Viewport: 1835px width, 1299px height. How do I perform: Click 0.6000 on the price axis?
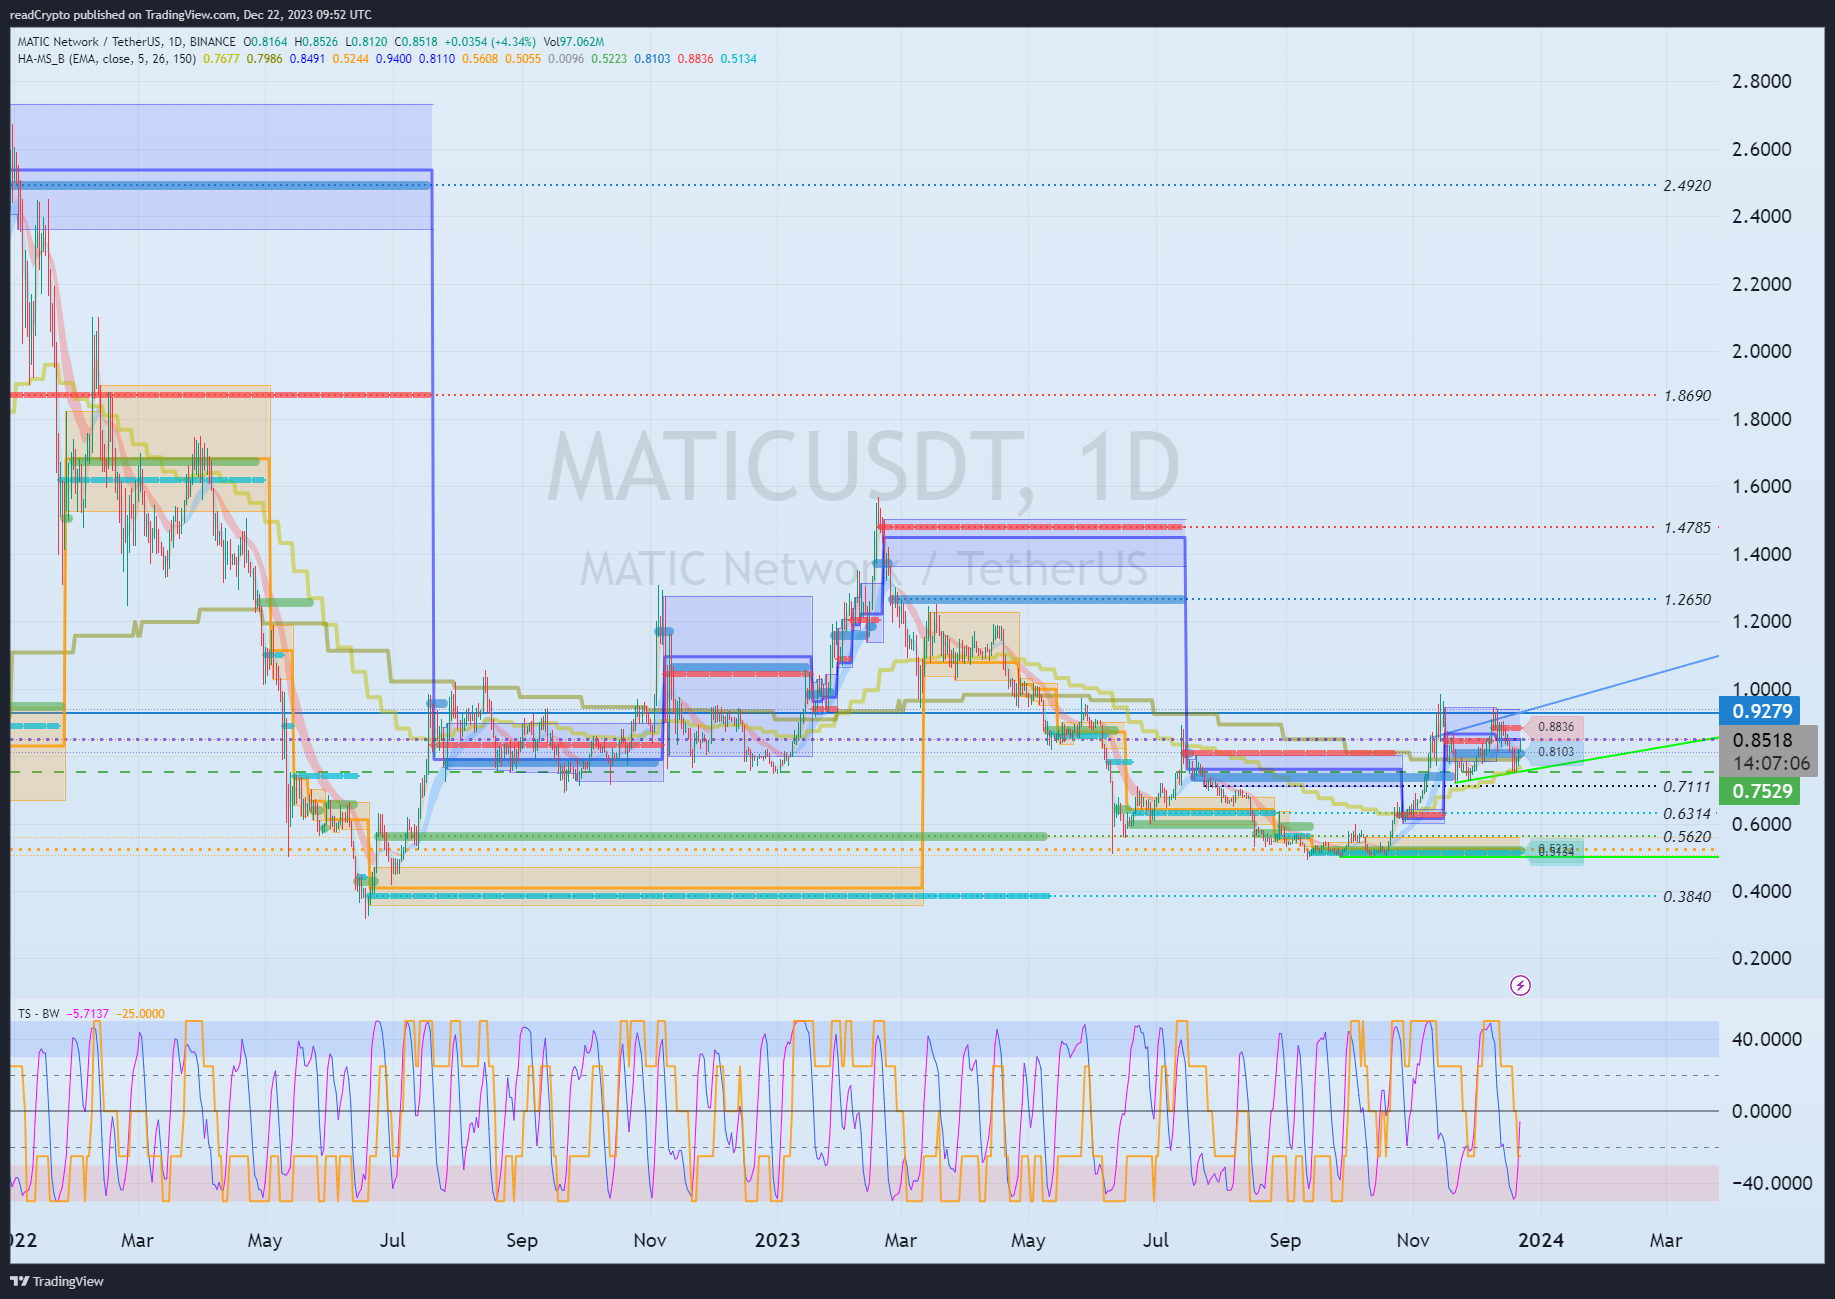tap(1761, 824)
